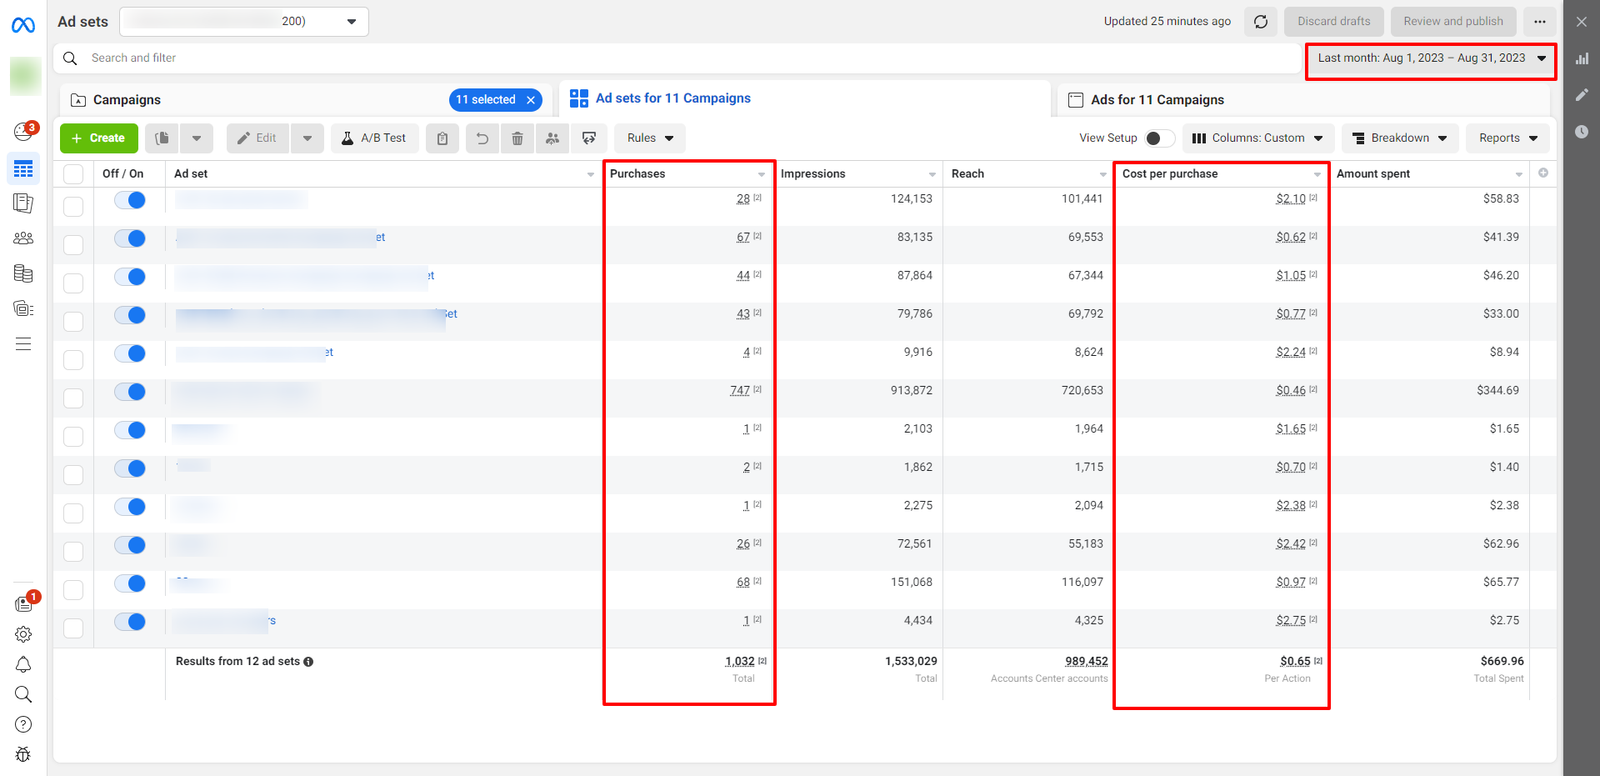Click the trash delete icon
The height and width of the screenshot is (776, 1600).
pyautogui.click(x=517, y=138)
